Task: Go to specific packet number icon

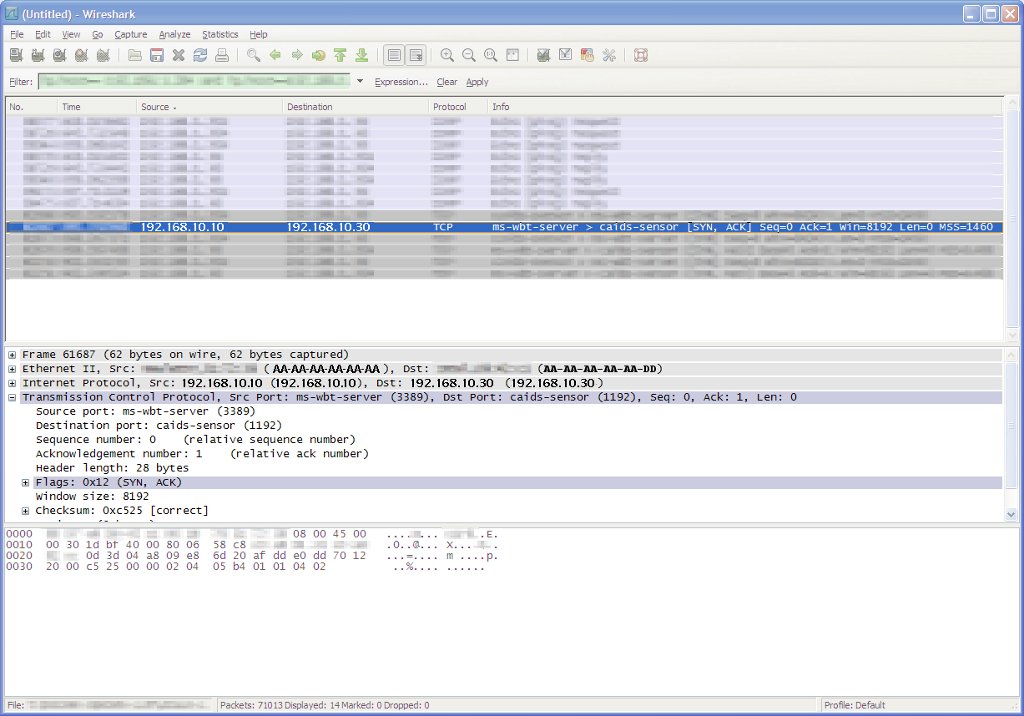Action: [x=318, y=56]
